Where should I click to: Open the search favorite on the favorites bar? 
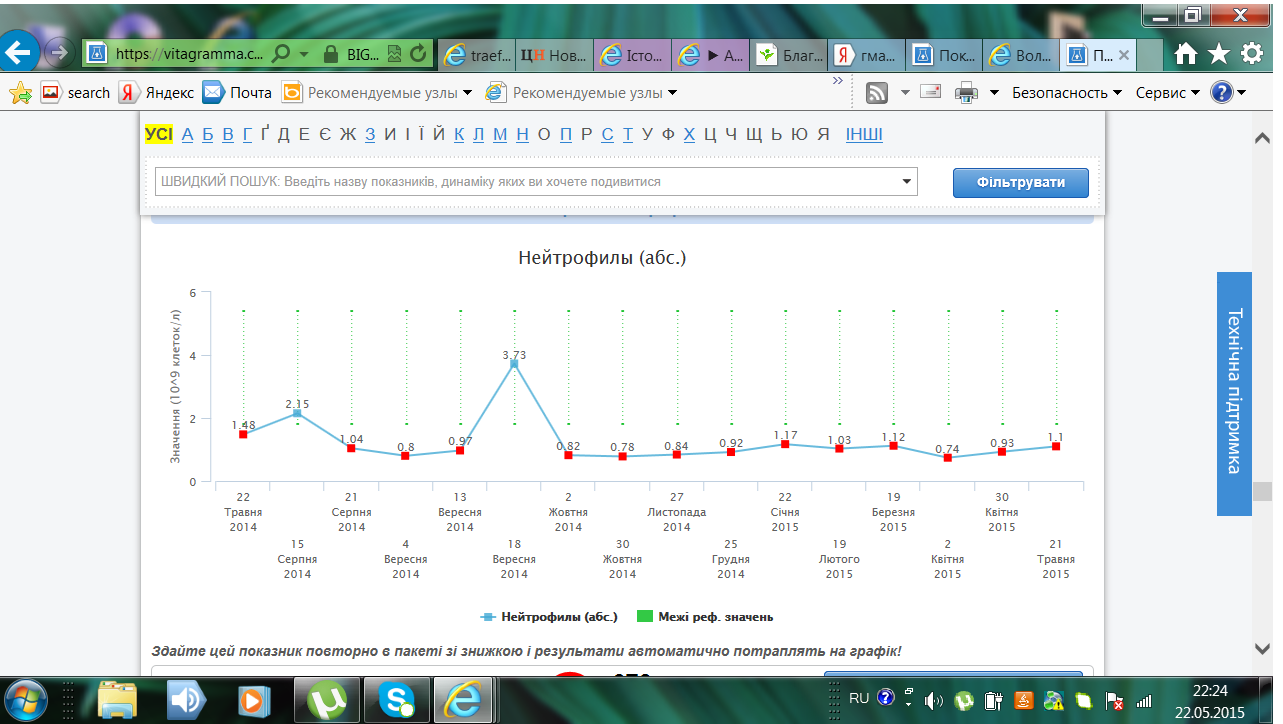click(76, 93)
